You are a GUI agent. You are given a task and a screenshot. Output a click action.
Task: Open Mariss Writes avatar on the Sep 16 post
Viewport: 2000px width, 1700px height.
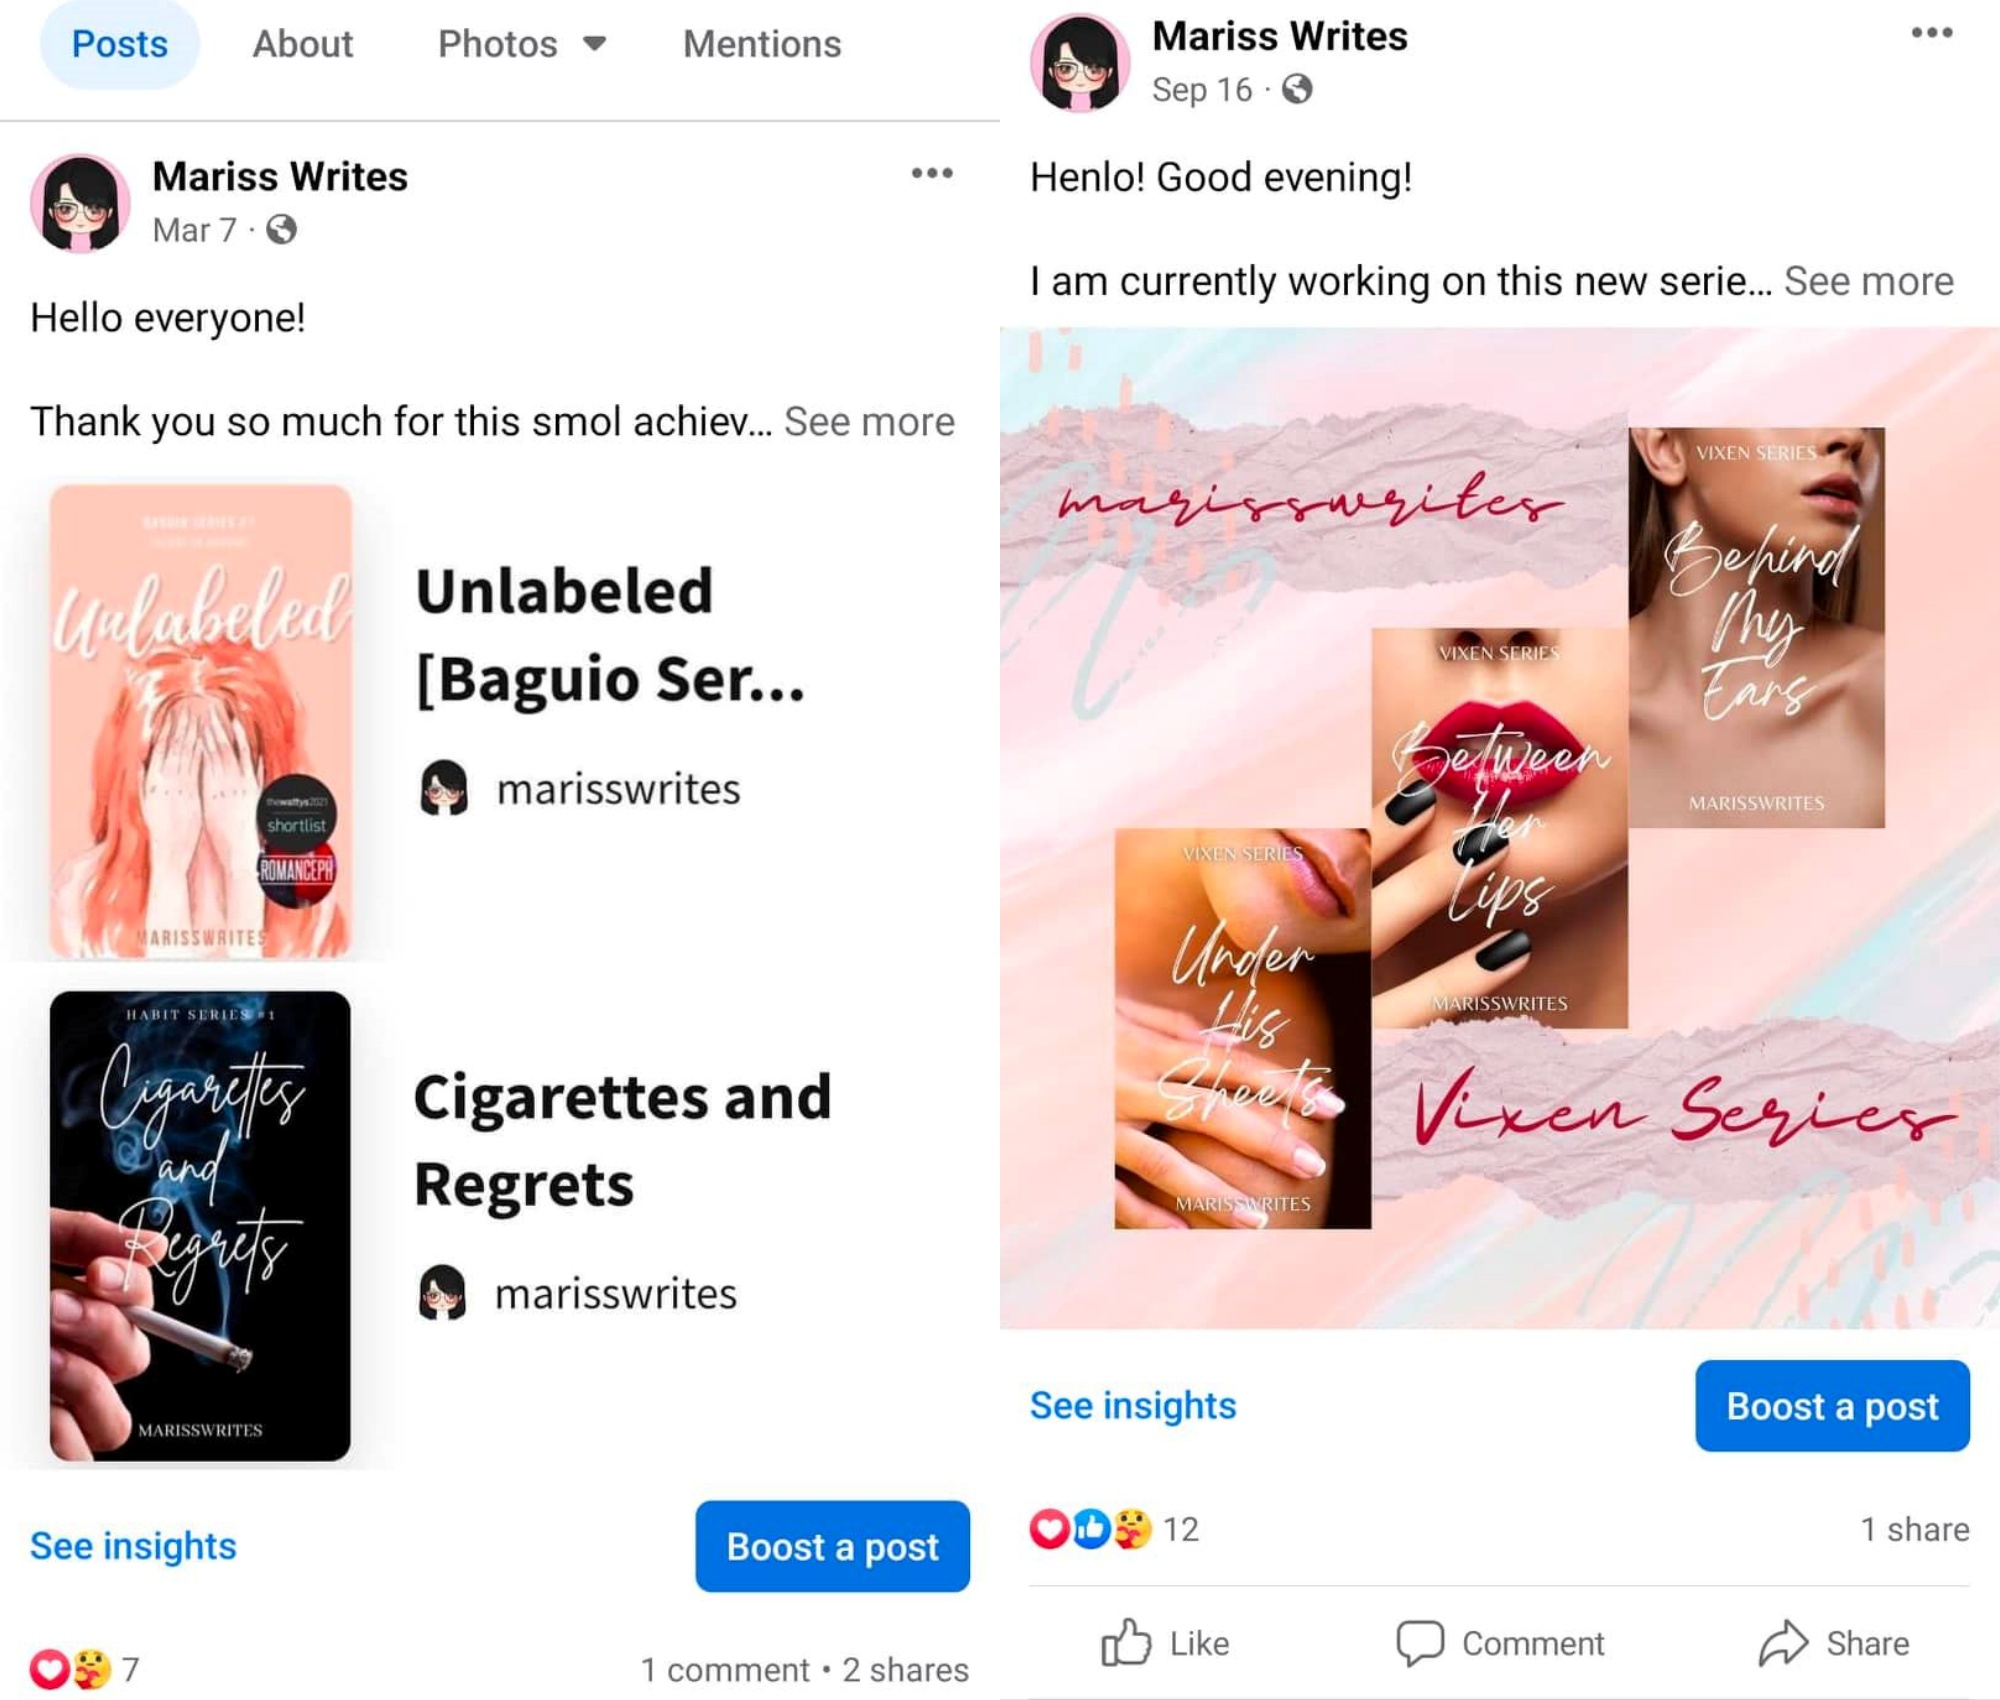pos(1080,63)
